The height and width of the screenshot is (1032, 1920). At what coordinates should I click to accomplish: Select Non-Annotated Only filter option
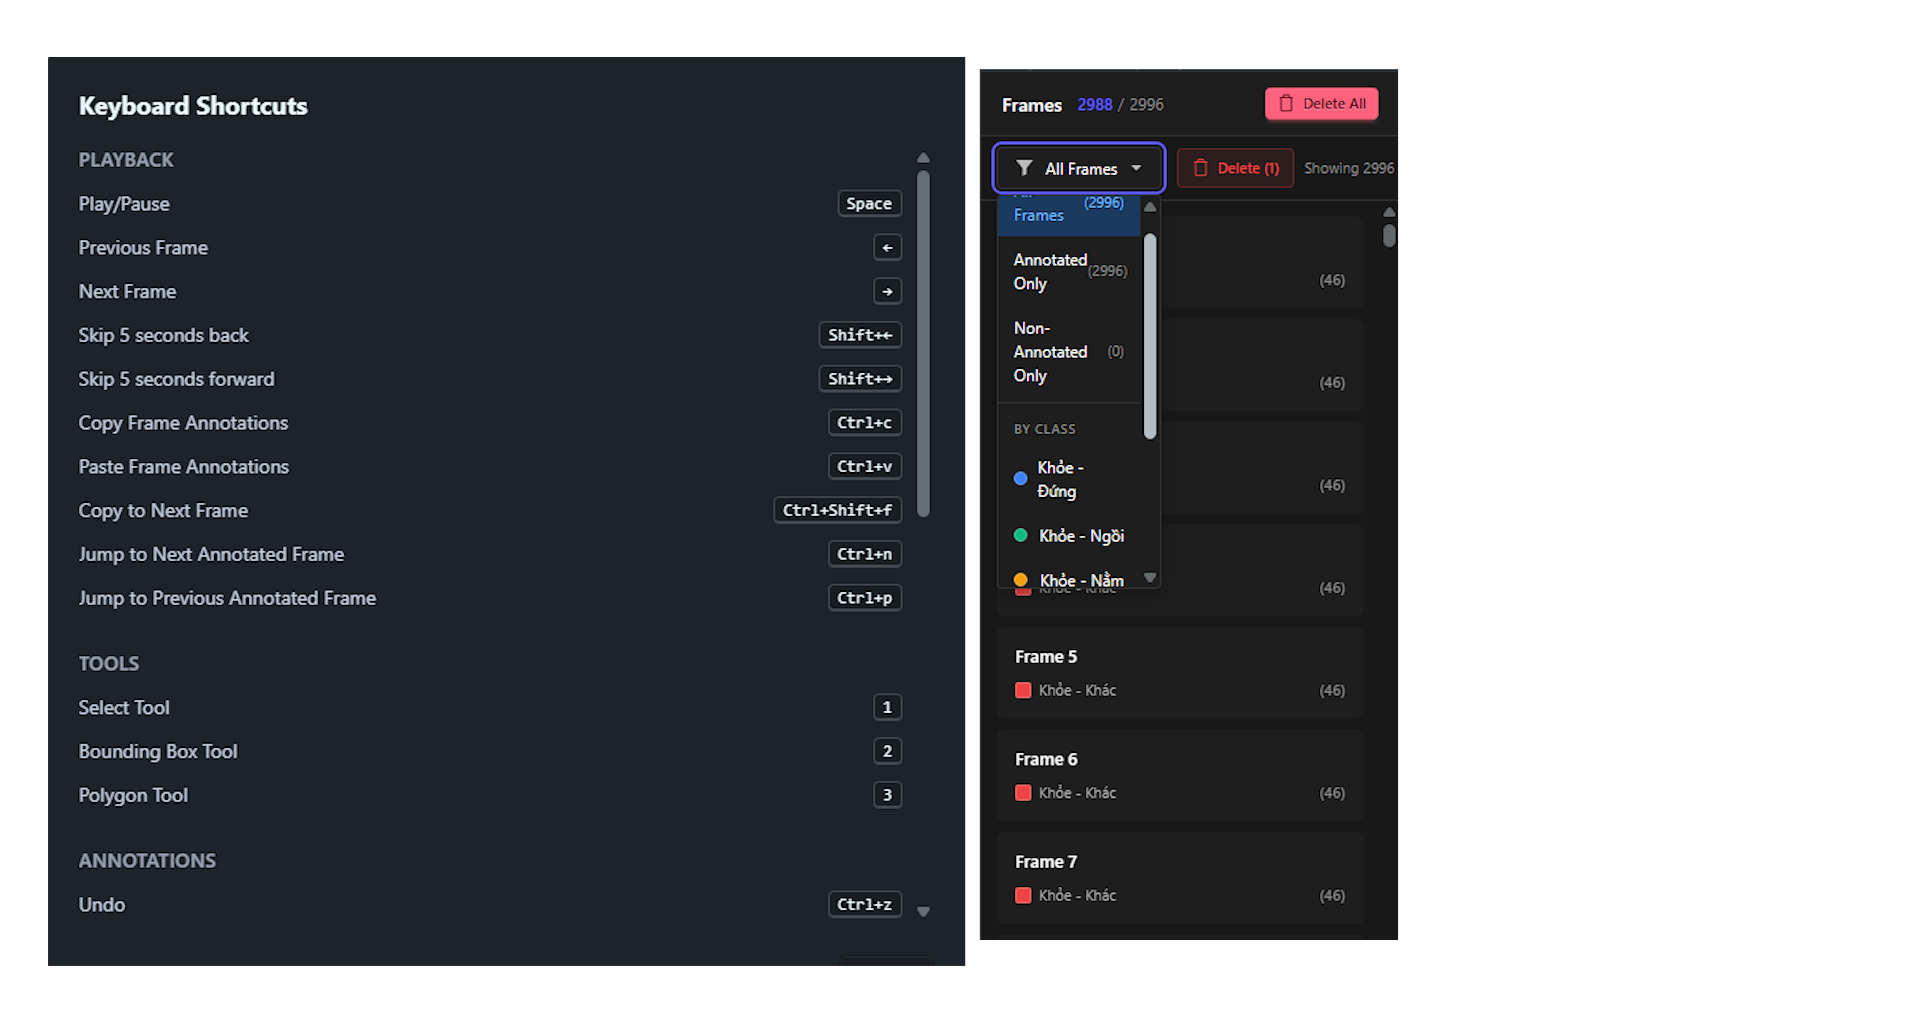(1068, 352)
